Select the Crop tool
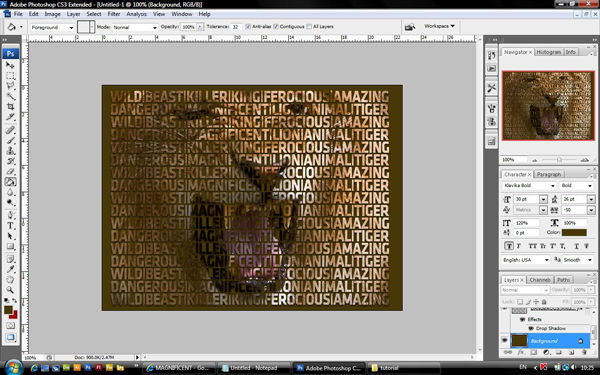600x375 pixels. click(x=10, y=106)
